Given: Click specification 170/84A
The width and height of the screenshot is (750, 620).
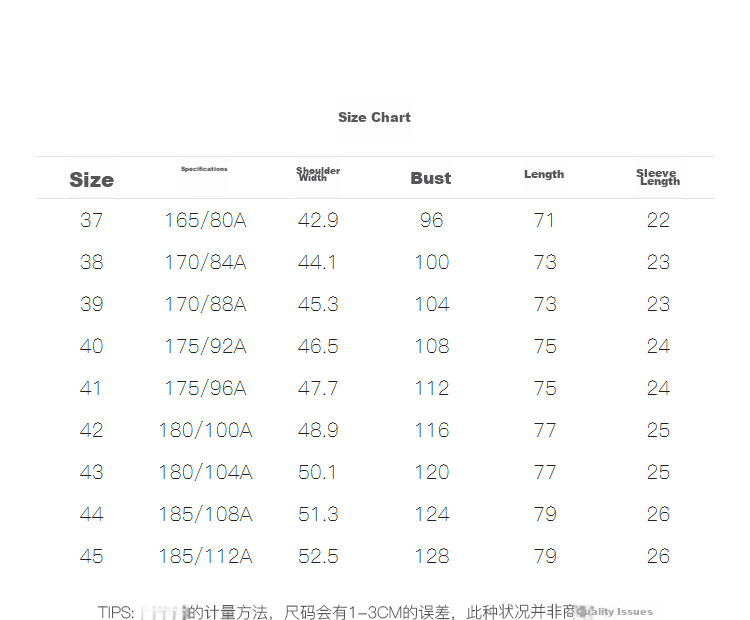Looking at the screenshot, I should [205, 262].
